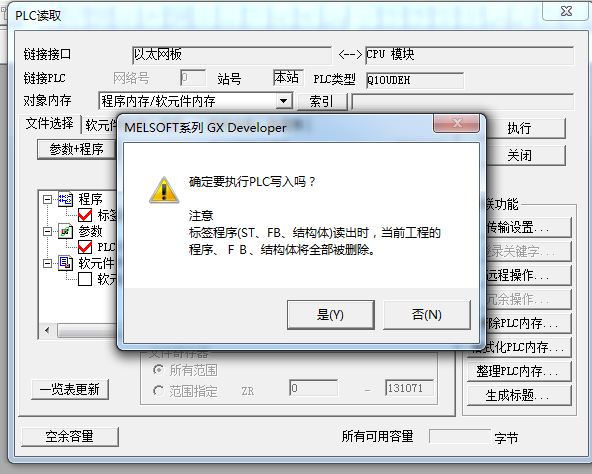Uncheck the red checkbox under 程序
Image resolution: width=592 pixels, height=474 pixels.
point(85,215)
